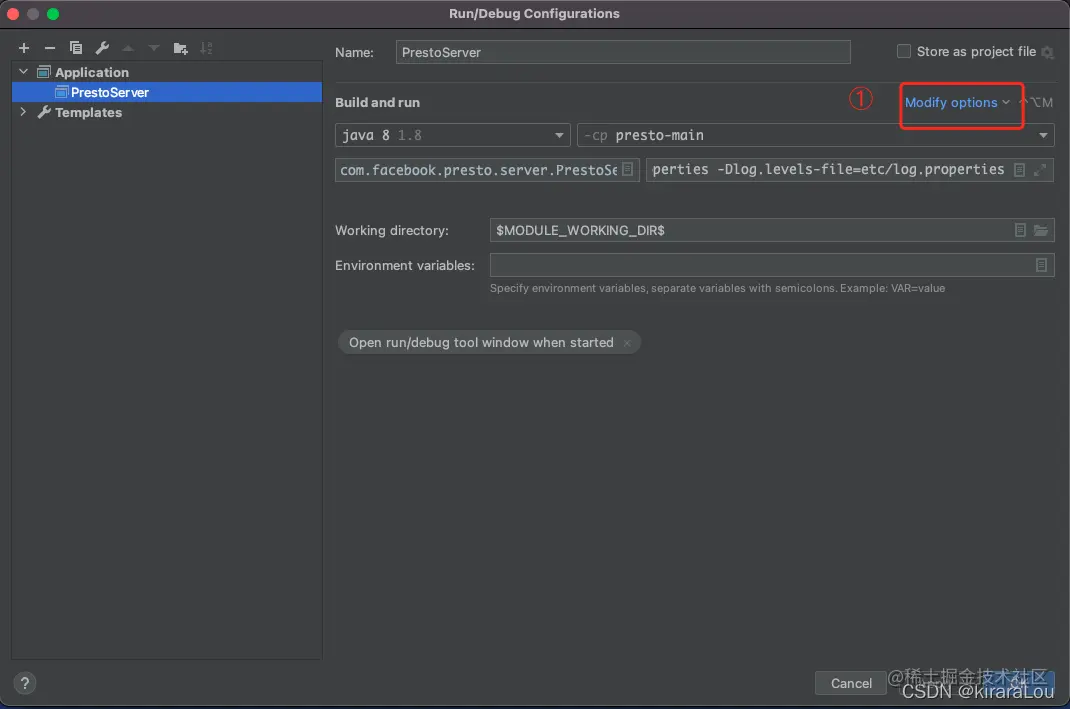Remove 'Open run/debug tool window' chip
The height and width of the screenshot is (709, 1070).
(x=627, y=343)
